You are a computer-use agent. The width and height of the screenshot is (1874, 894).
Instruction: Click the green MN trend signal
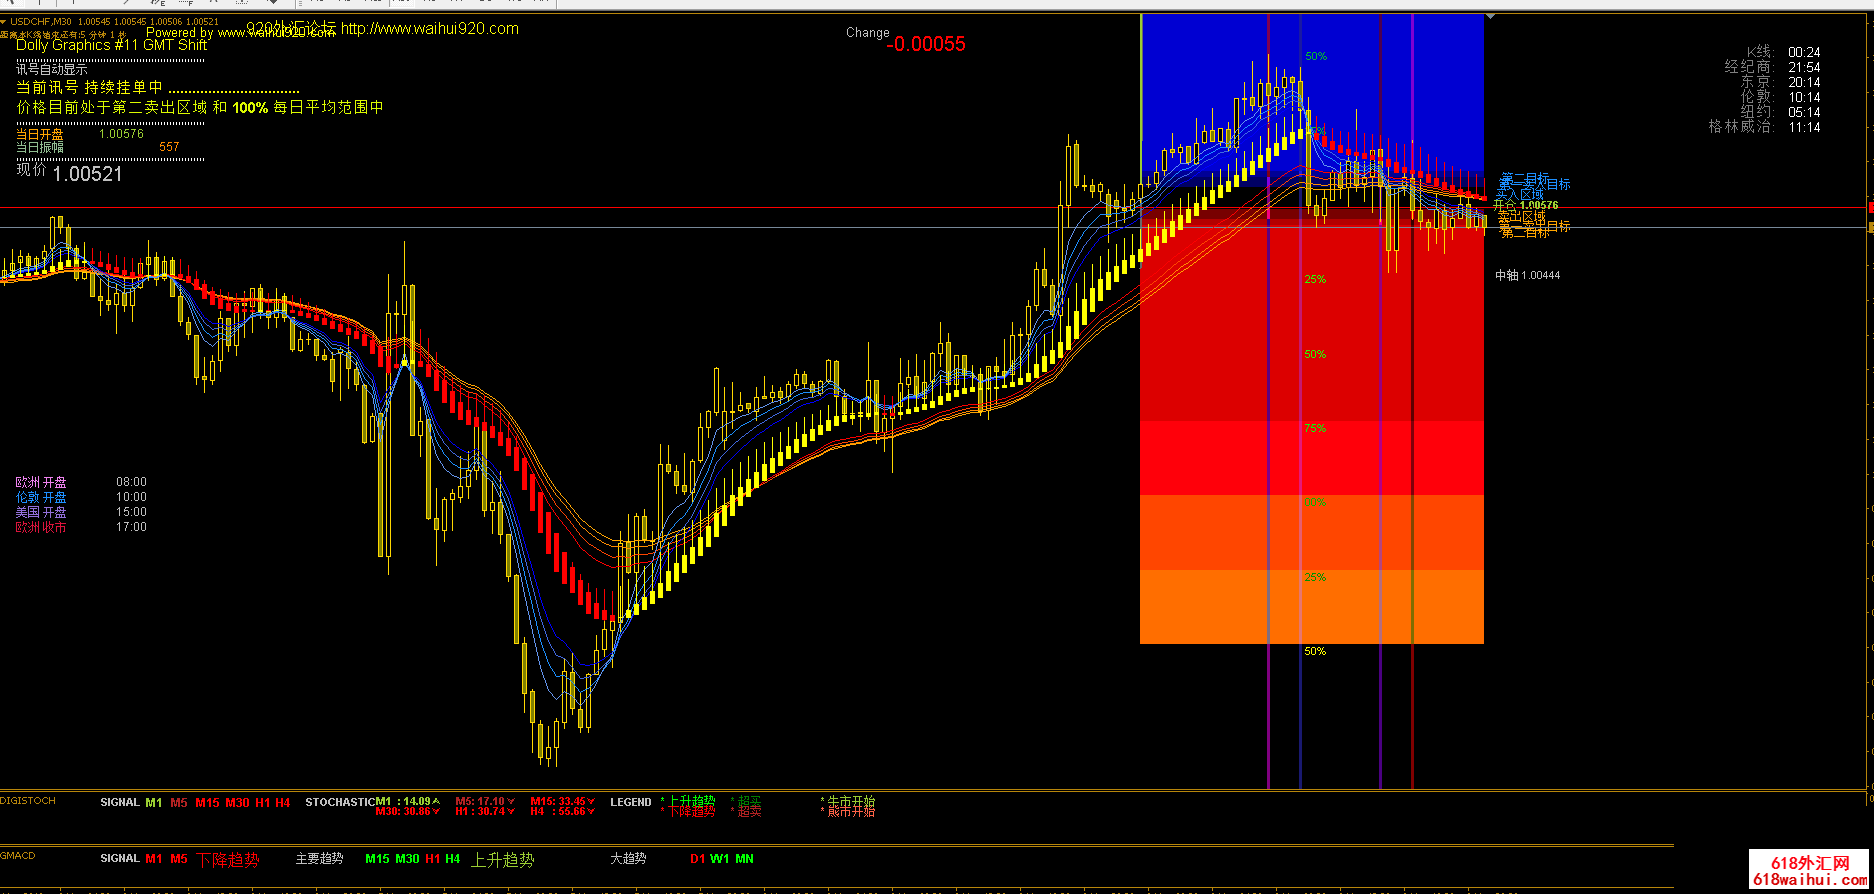[744, 859]
